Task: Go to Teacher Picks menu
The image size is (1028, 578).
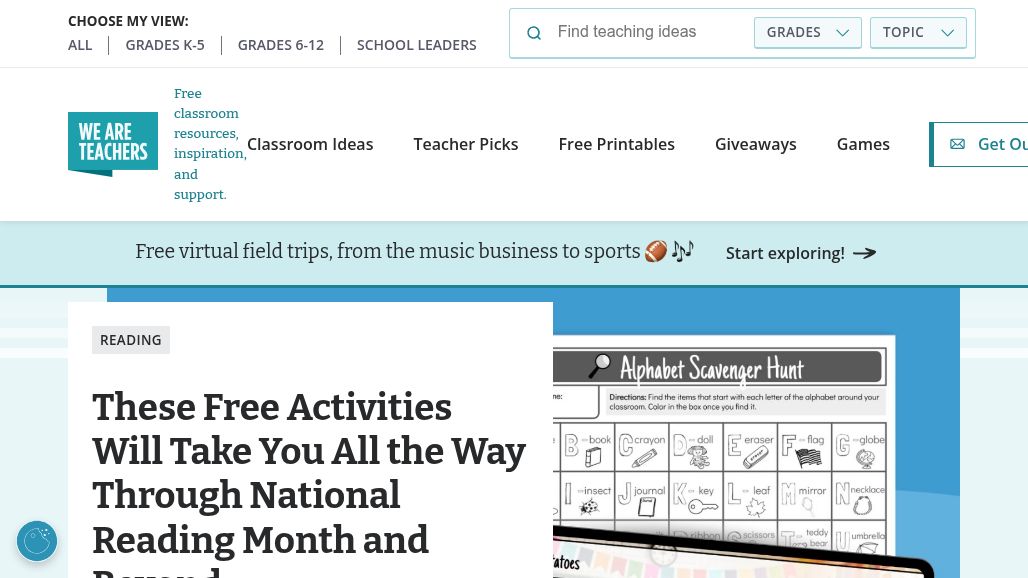Action: pyautogui.click(x=466, y=144)
